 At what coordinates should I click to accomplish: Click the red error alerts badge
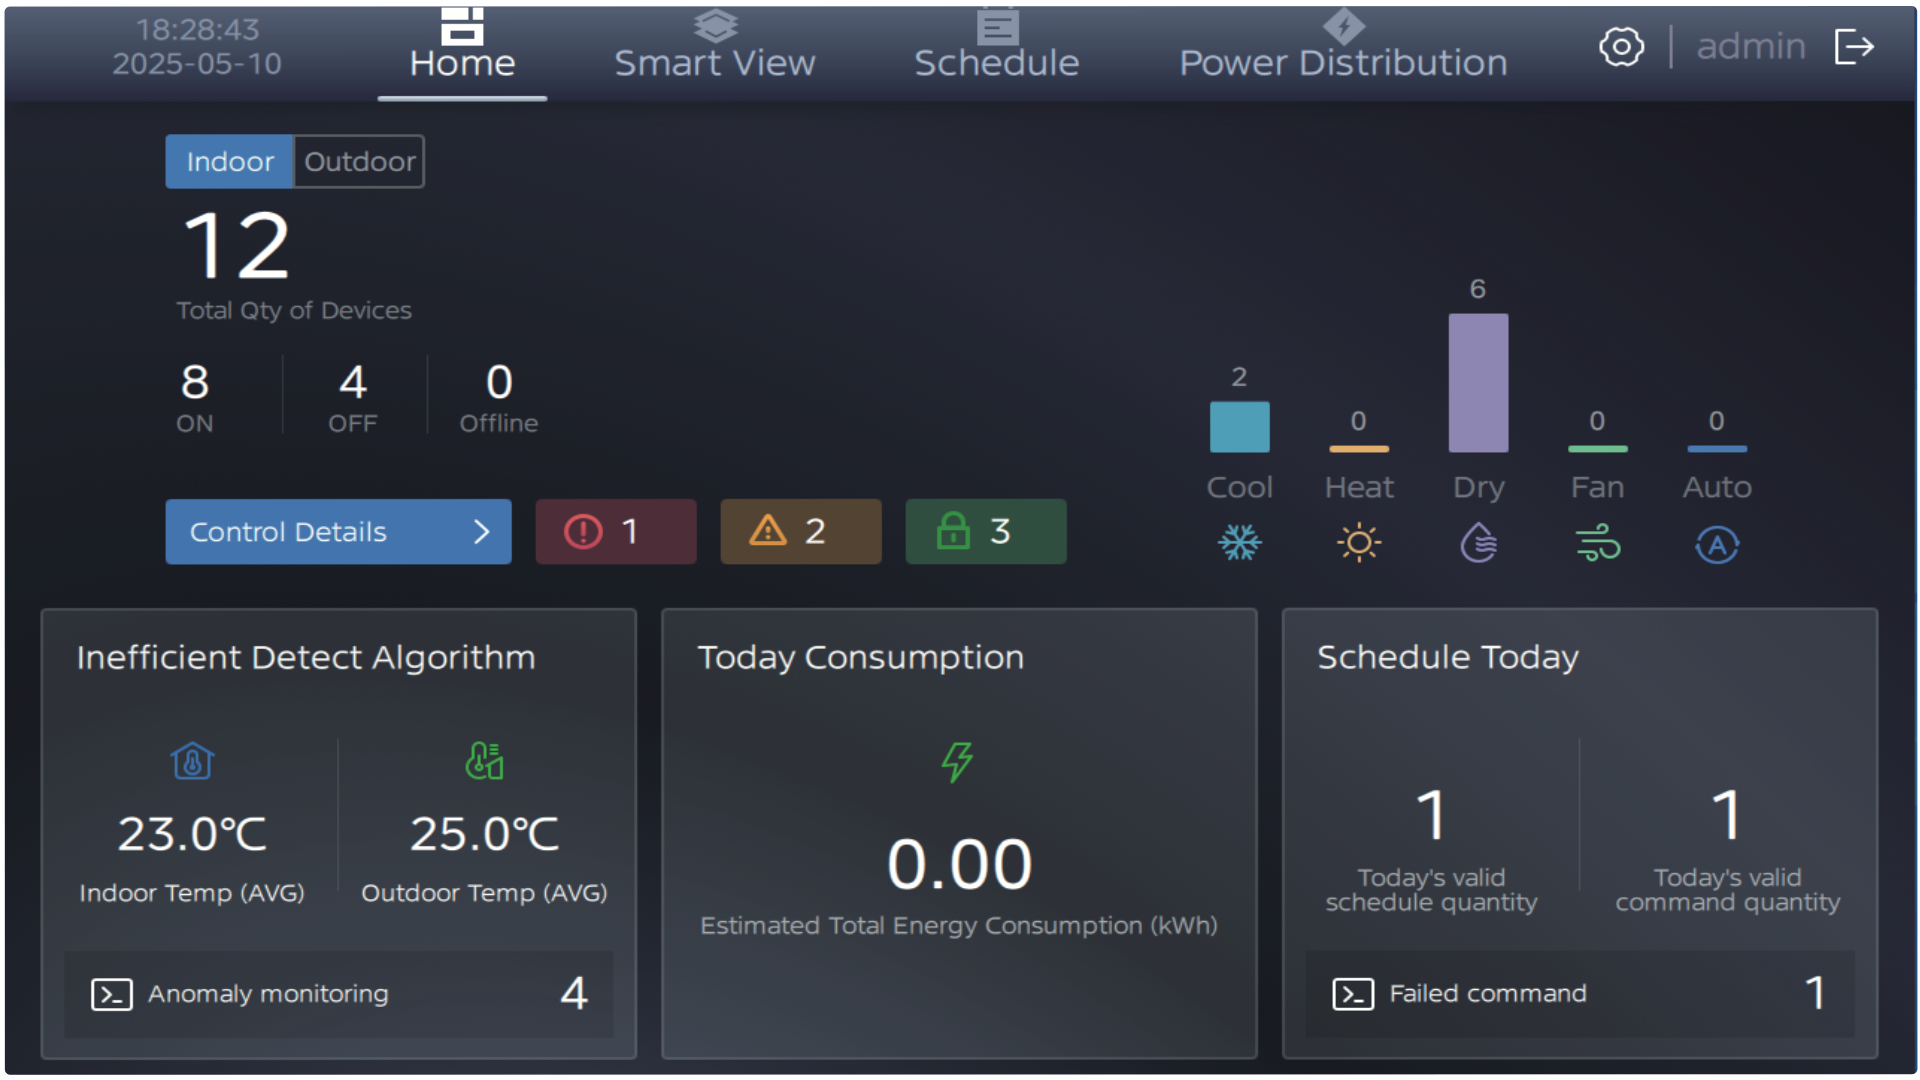(x=615, y=532)
